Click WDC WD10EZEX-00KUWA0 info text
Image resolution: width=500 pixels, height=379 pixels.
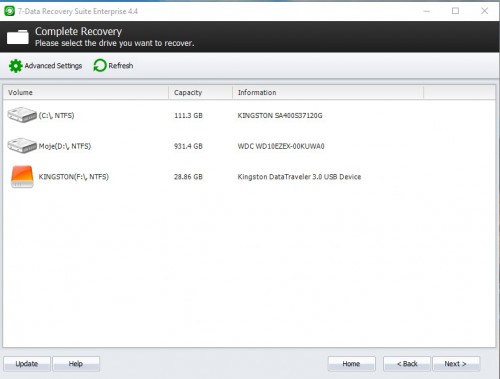pos(281,146)
